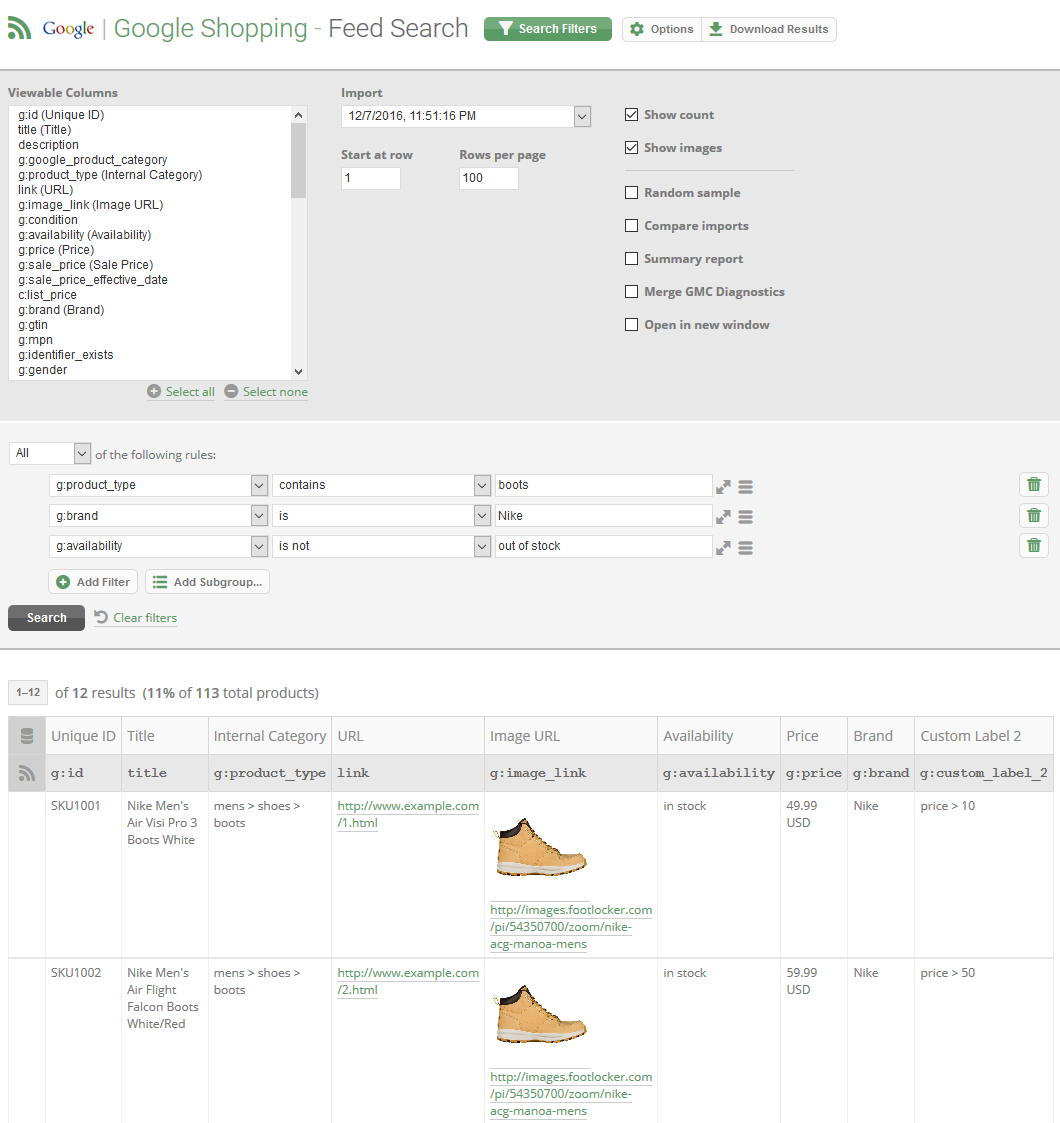This screenshot has width=1060, height=1123.
Task: Expand out of stock value field icon
Action: point(723,548)
